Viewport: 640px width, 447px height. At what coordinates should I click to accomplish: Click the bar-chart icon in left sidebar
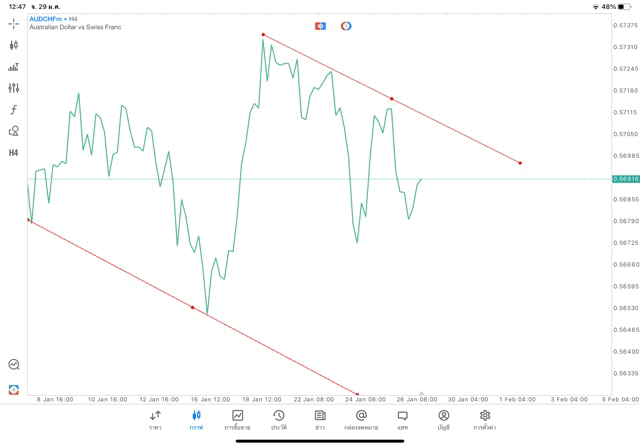point(14,67)
